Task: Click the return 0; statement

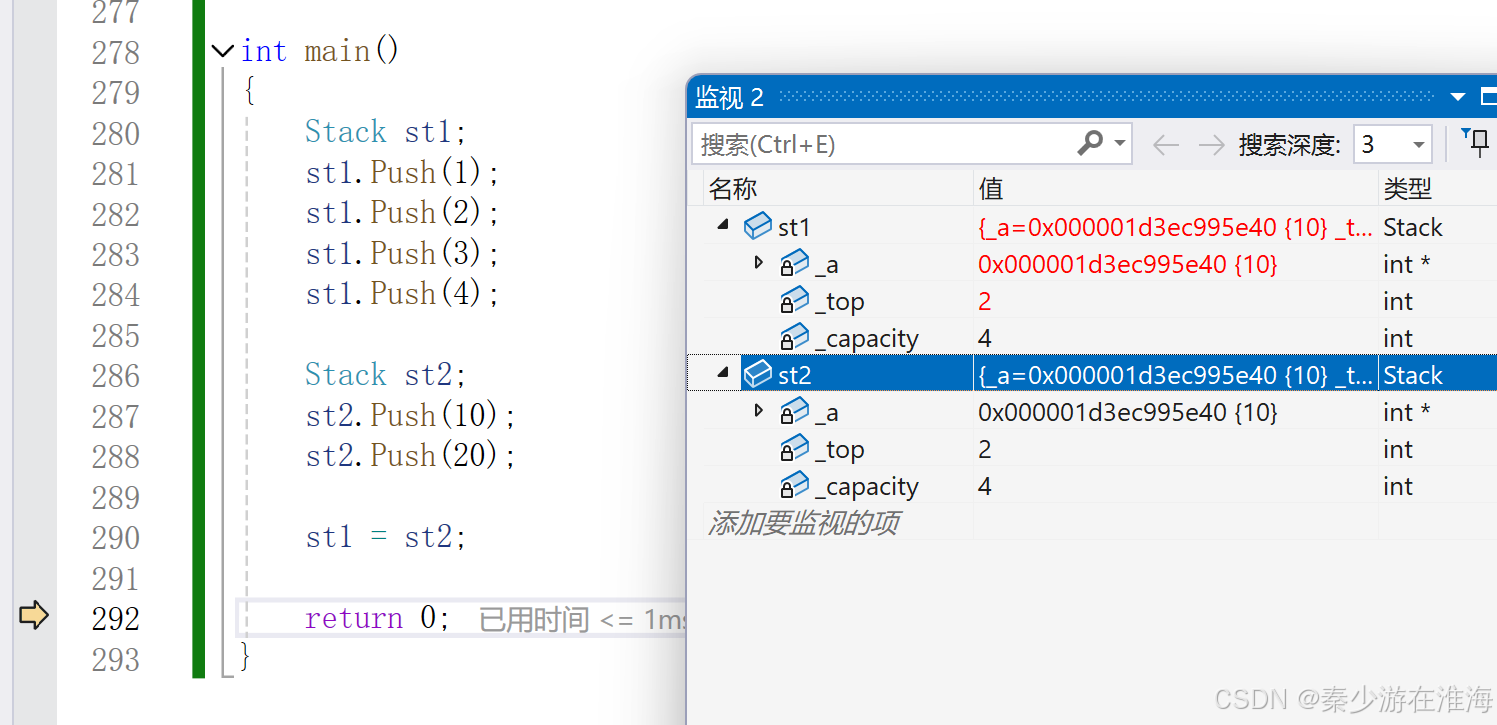Action: tap(378, 618)
